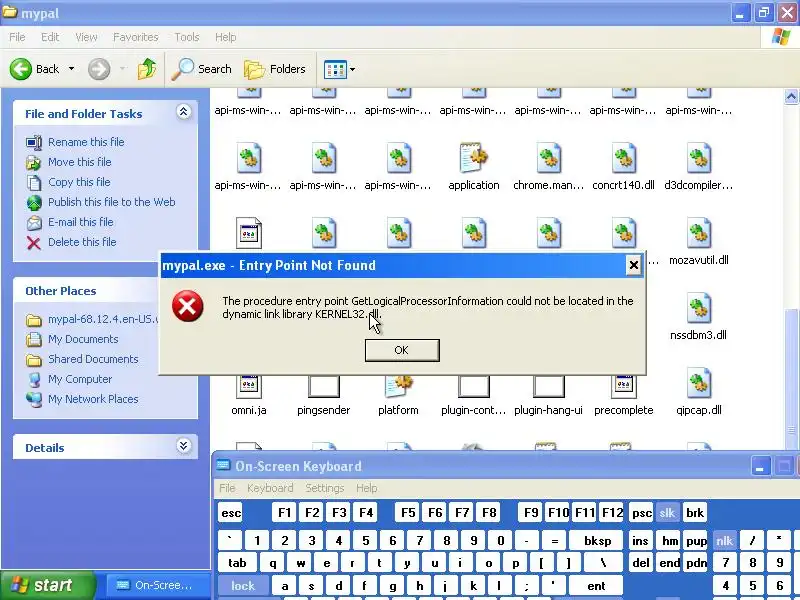Select the d3dcompiler dll file icon
The height and width of the screenshot is (600, 800).
698,158
